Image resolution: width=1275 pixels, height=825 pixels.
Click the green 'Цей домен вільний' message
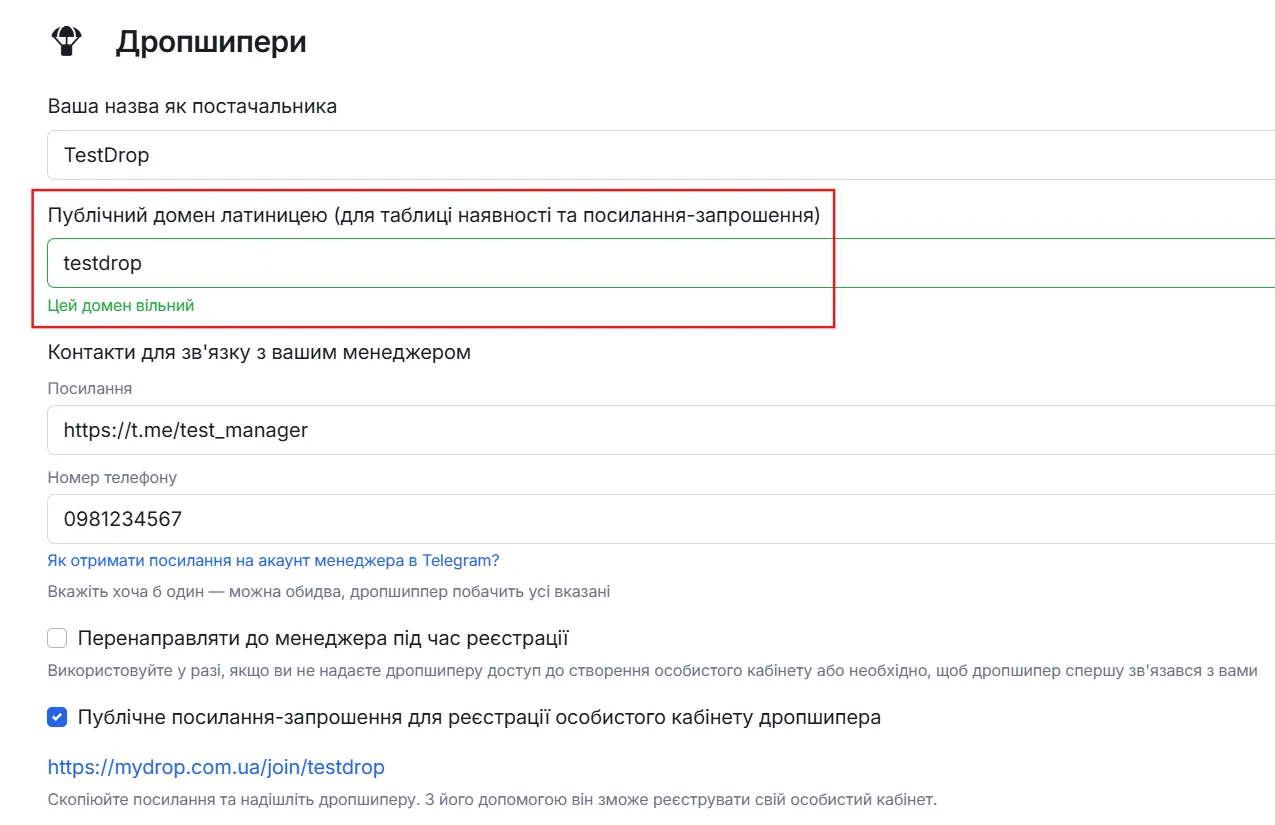(x=121, y=305)
